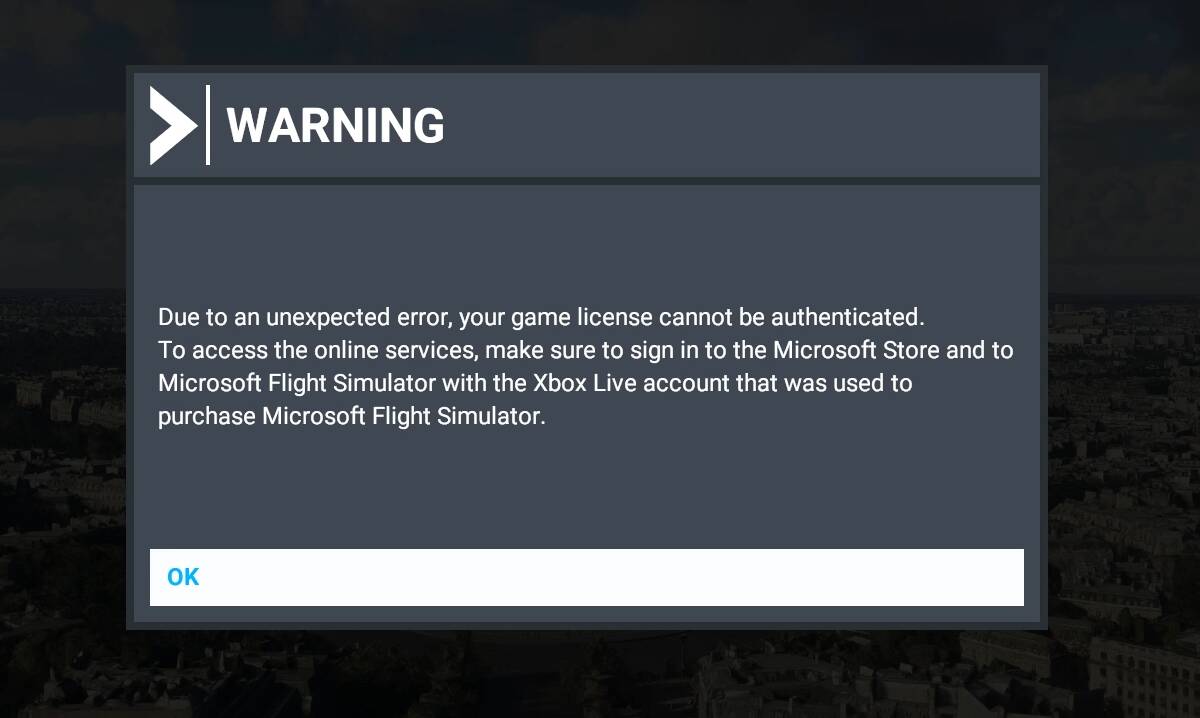The image size is (1200, 718).
Task: Click the vertical divider beside the chevron
Action: 207,125
